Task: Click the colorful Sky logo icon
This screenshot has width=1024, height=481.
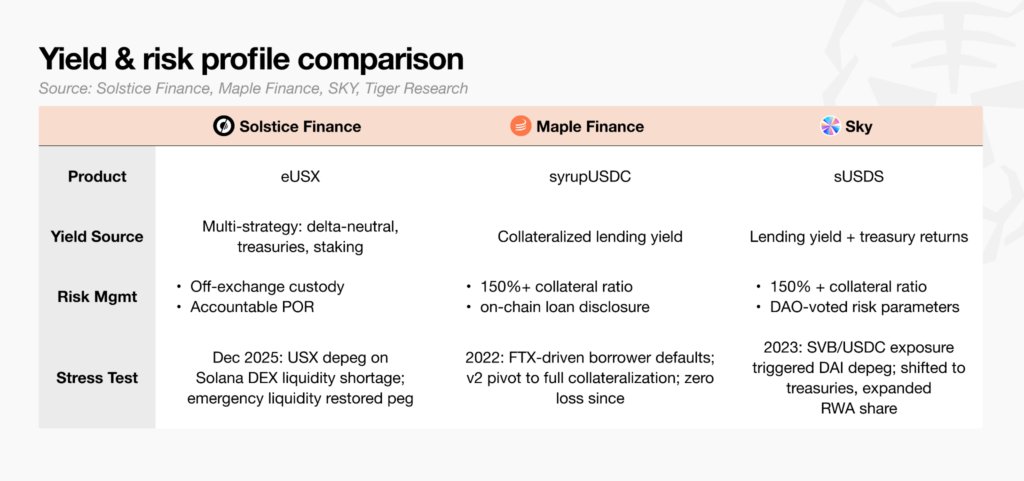Action: (x=830, y=126)
